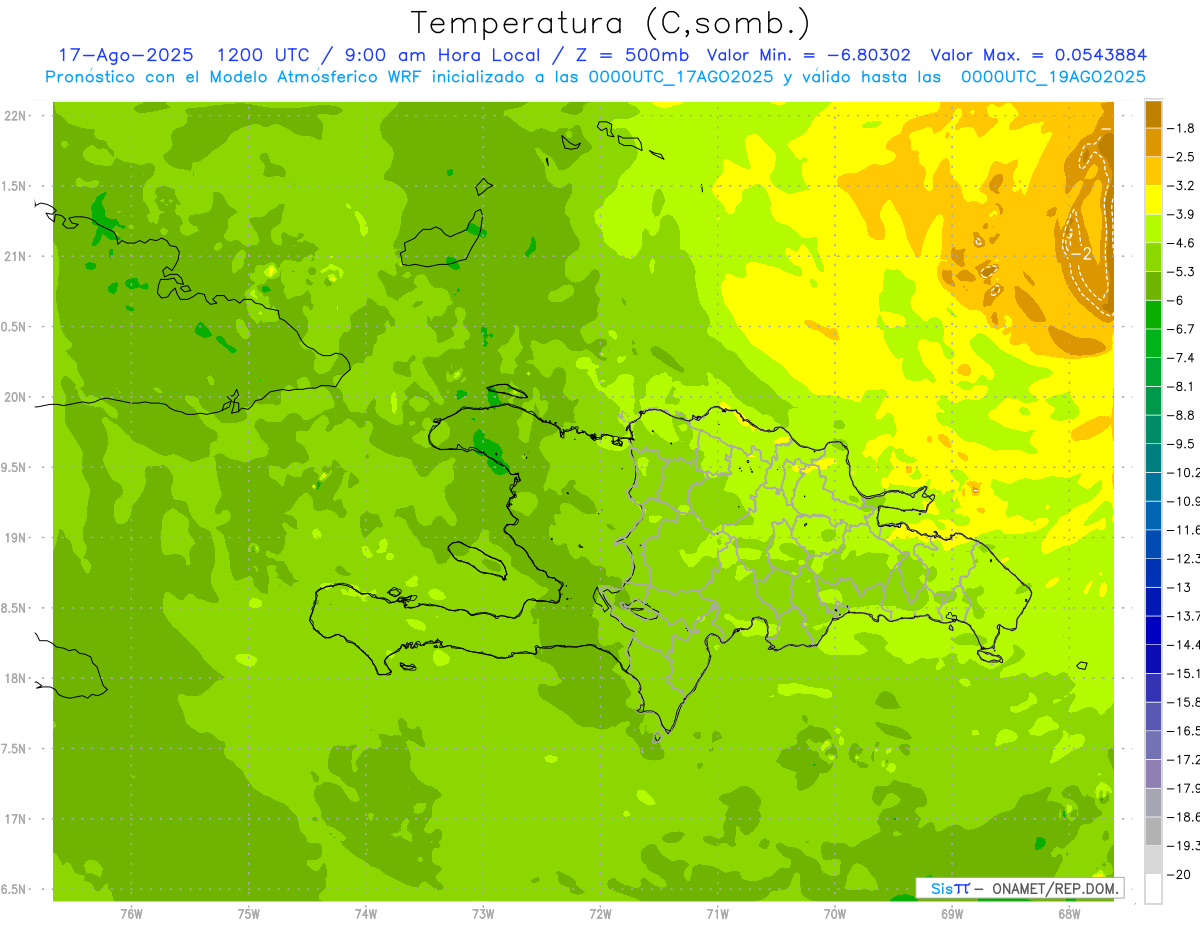Select the gray colorbar swatch between -18.6 and -19.3
1200x927 pixels.
click(x=1153, y=832)
